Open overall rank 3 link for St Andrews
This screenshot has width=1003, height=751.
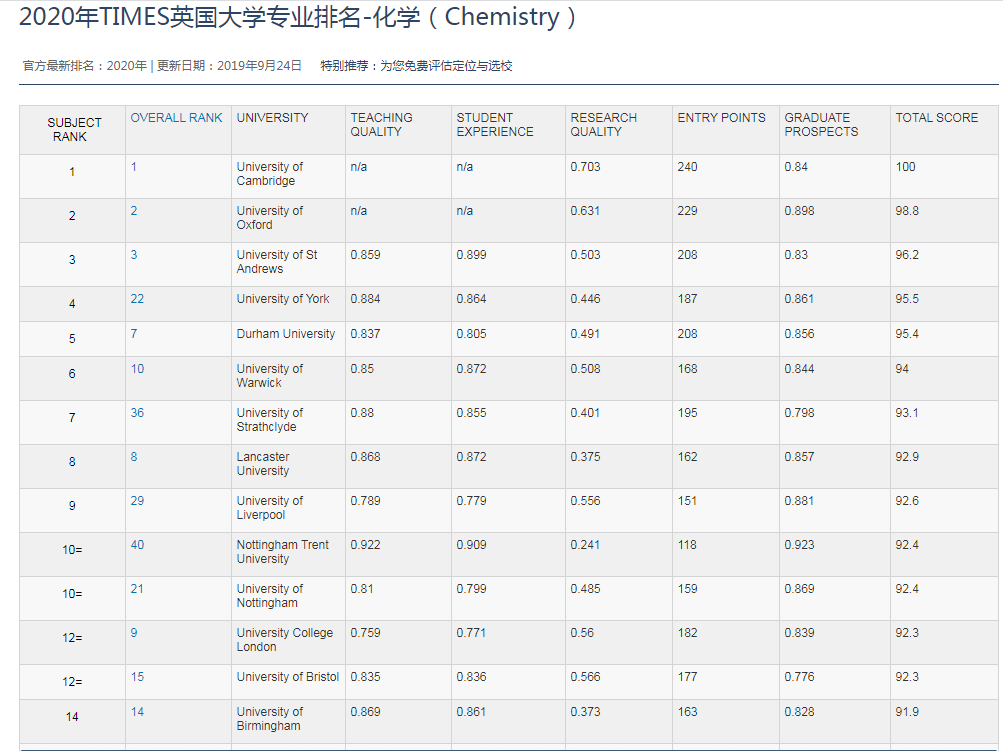(134, 255)
